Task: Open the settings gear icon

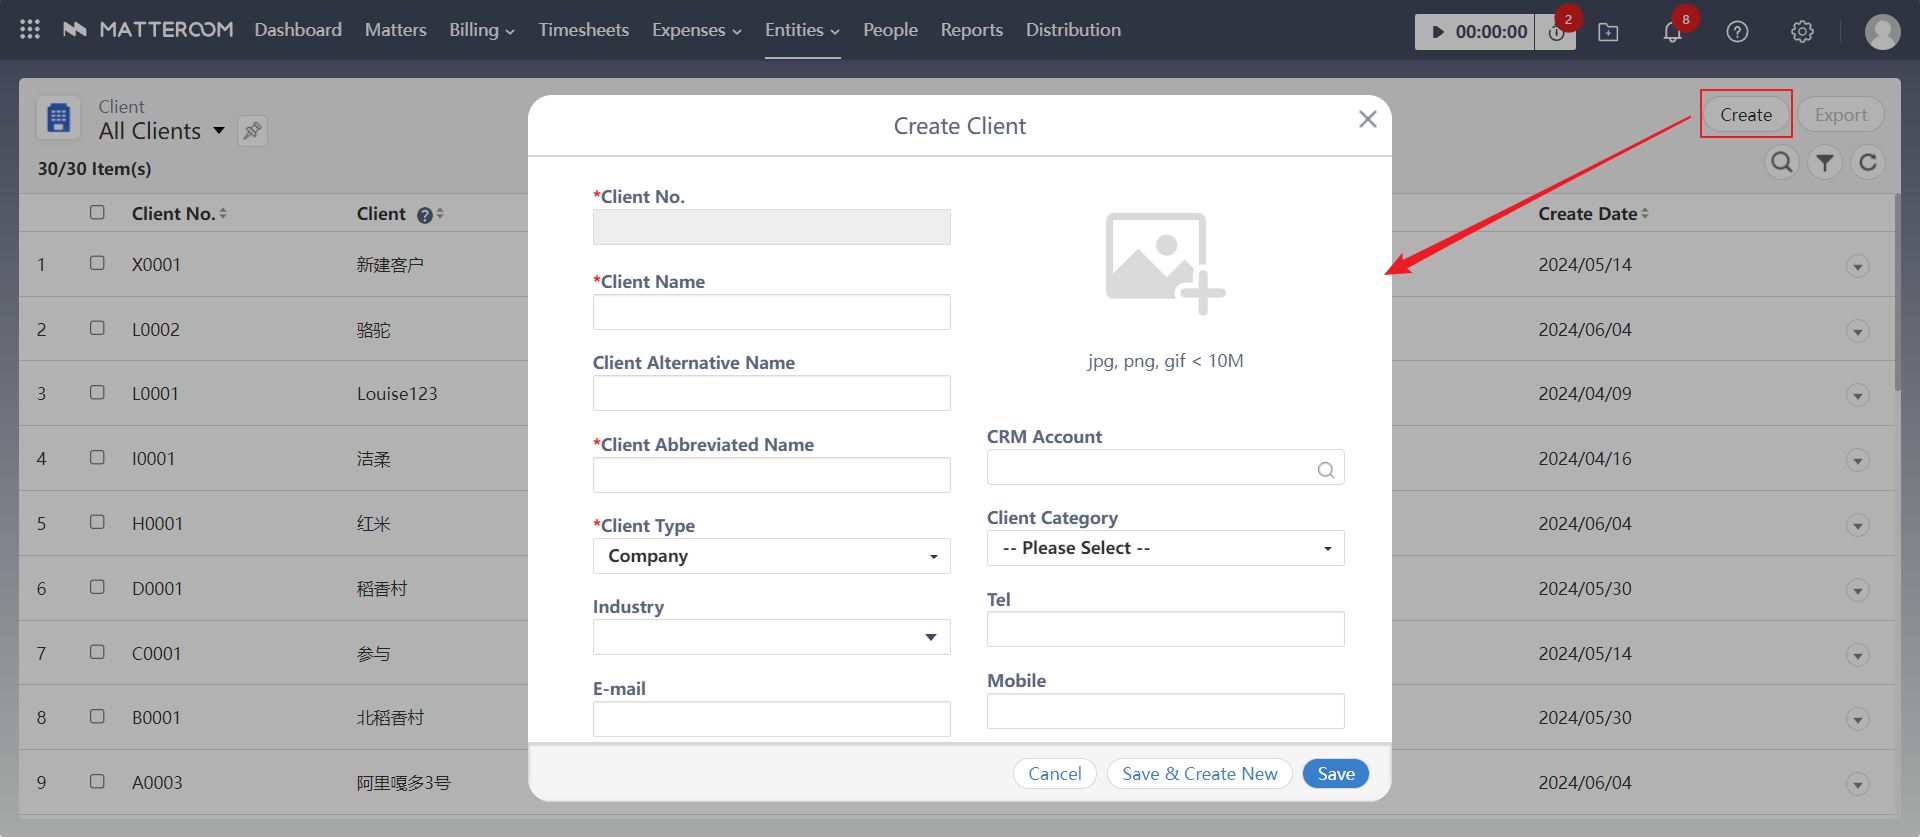Action: 1802,32
